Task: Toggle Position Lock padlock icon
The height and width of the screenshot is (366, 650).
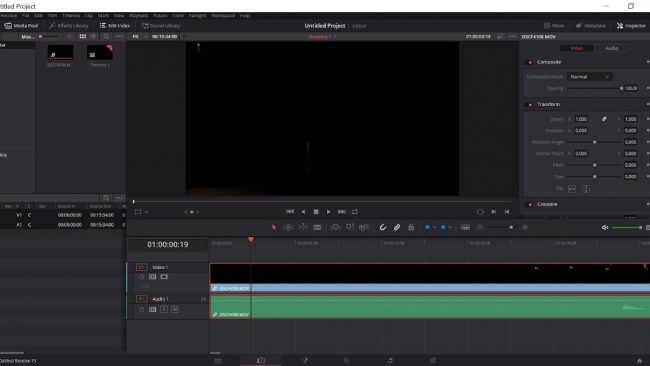Action: [x=411, y=227]
